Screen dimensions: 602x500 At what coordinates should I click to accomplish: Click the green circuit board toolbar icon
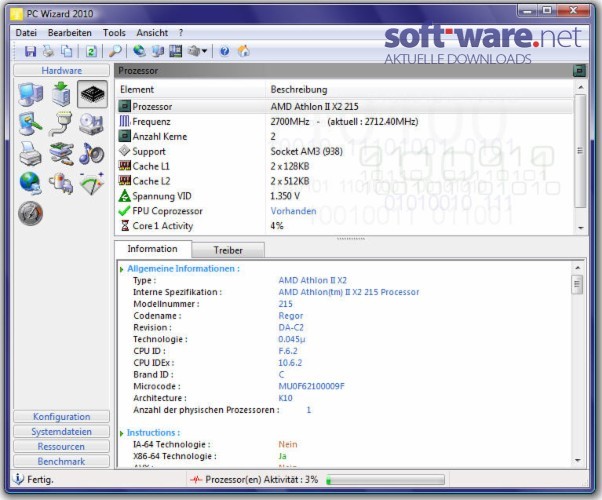(176, 51)
